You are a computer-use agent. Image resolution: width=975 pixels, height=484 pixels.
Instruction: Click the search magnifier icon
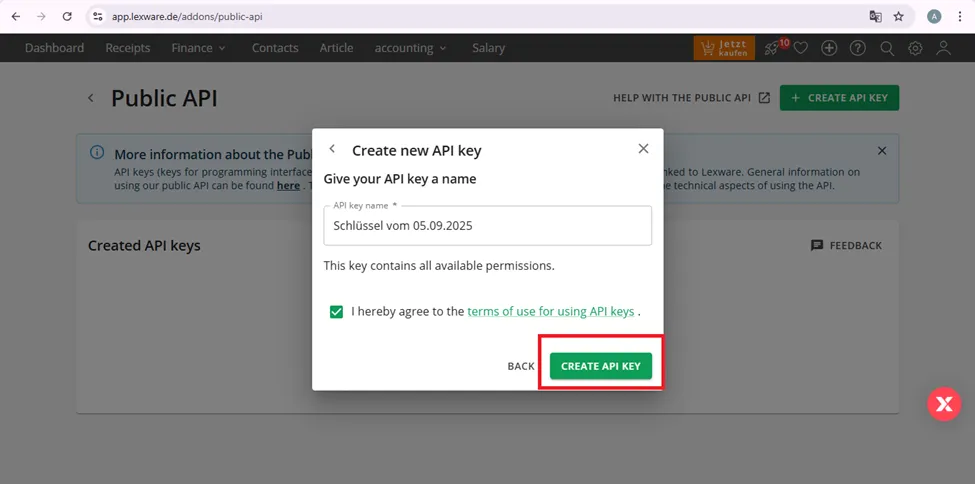click(887, 48)
